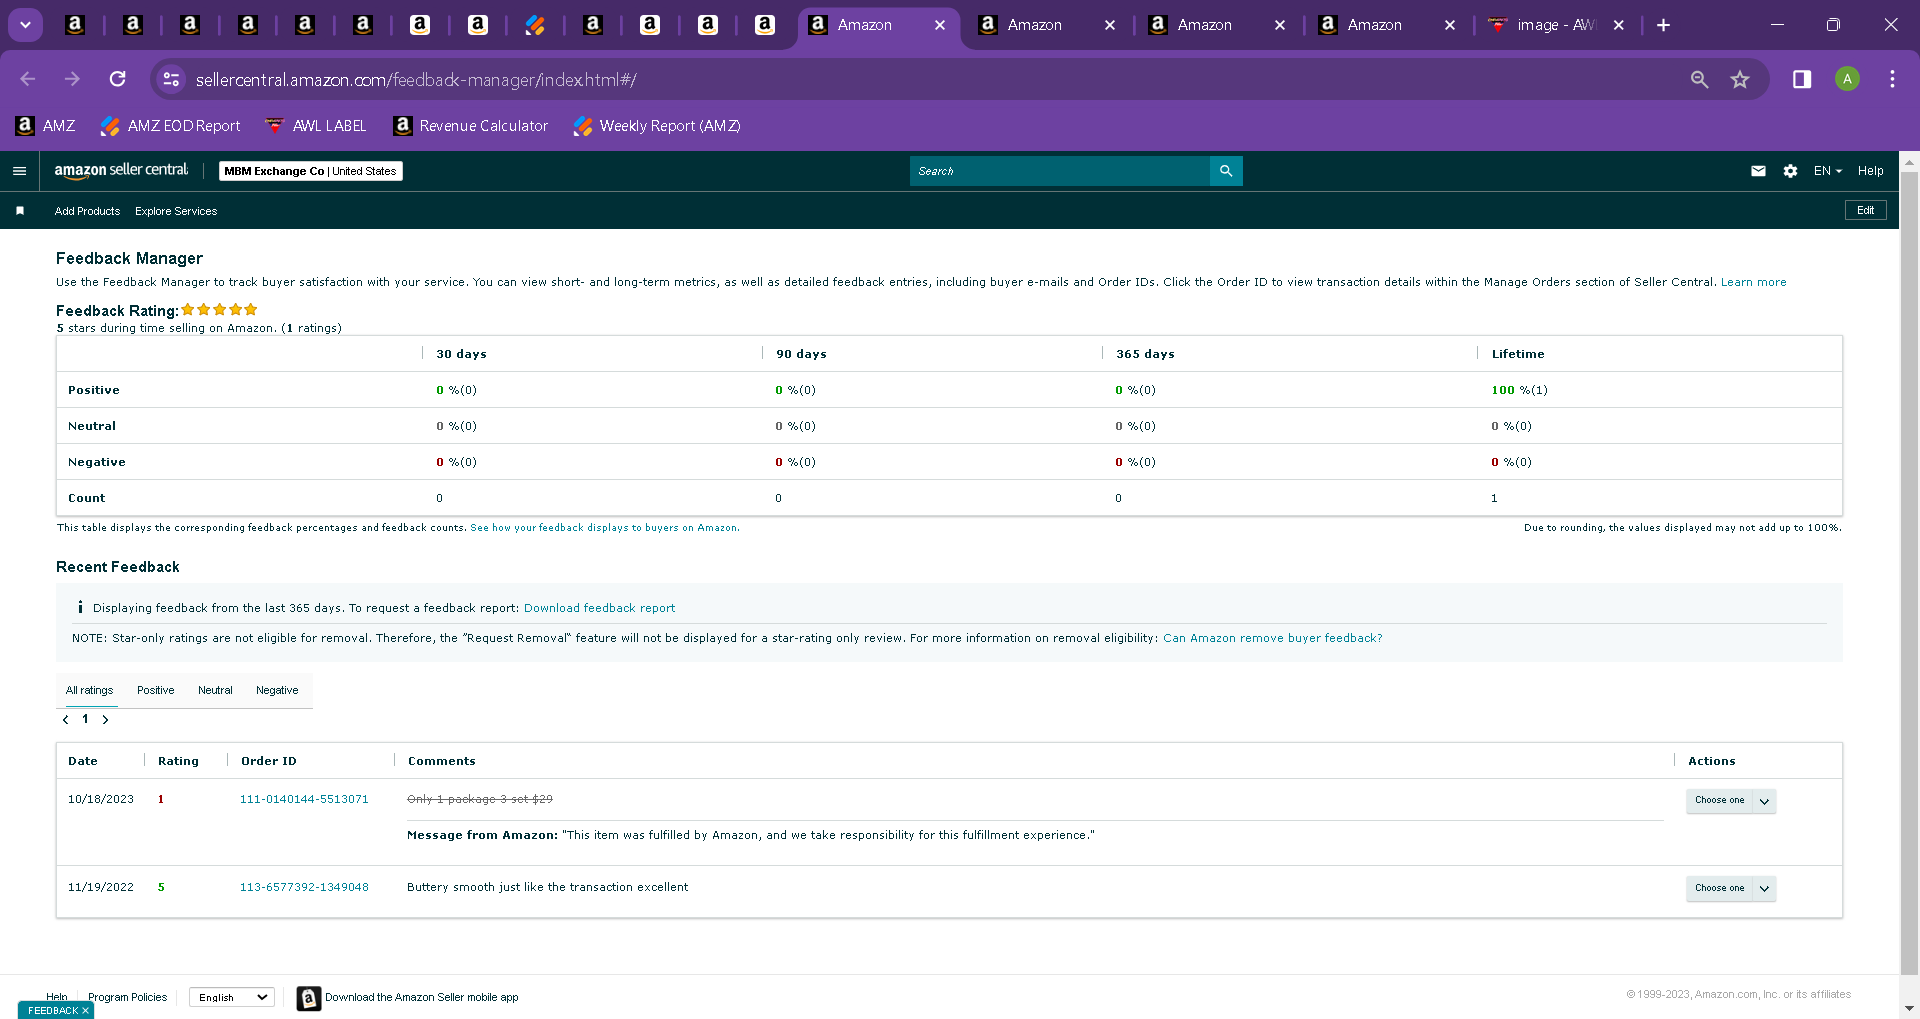The height and width of the screenshot is (1019, 1920).
Task: Open a new browser tab
Action: [1663, 25]
